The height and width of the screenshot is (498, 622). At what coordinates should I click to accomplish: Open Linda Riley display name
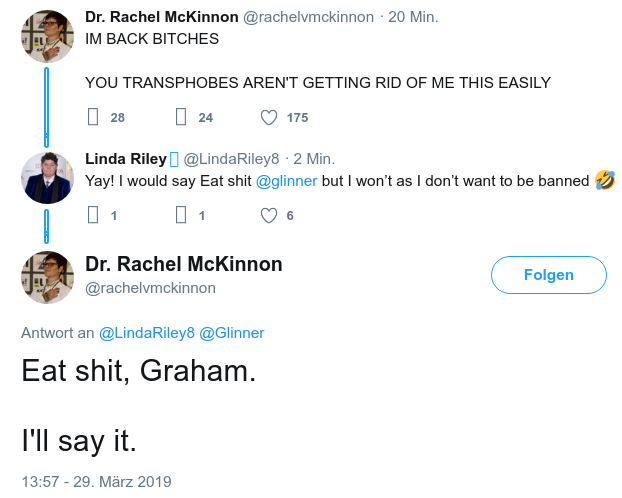(125, 159)
